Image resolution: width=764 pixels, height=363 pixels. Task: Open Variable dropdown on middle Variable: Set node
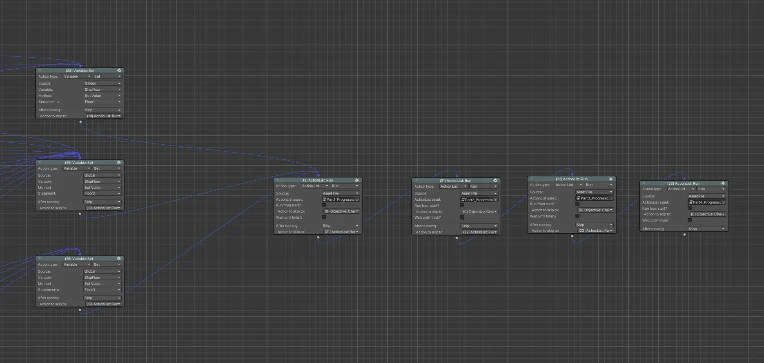point(103,181)
